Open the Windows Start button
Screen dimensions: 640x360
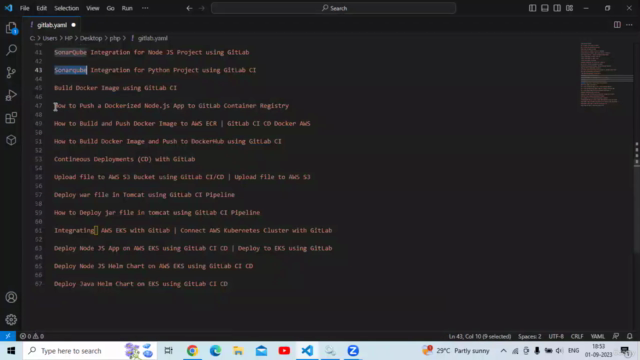(11, 351)
